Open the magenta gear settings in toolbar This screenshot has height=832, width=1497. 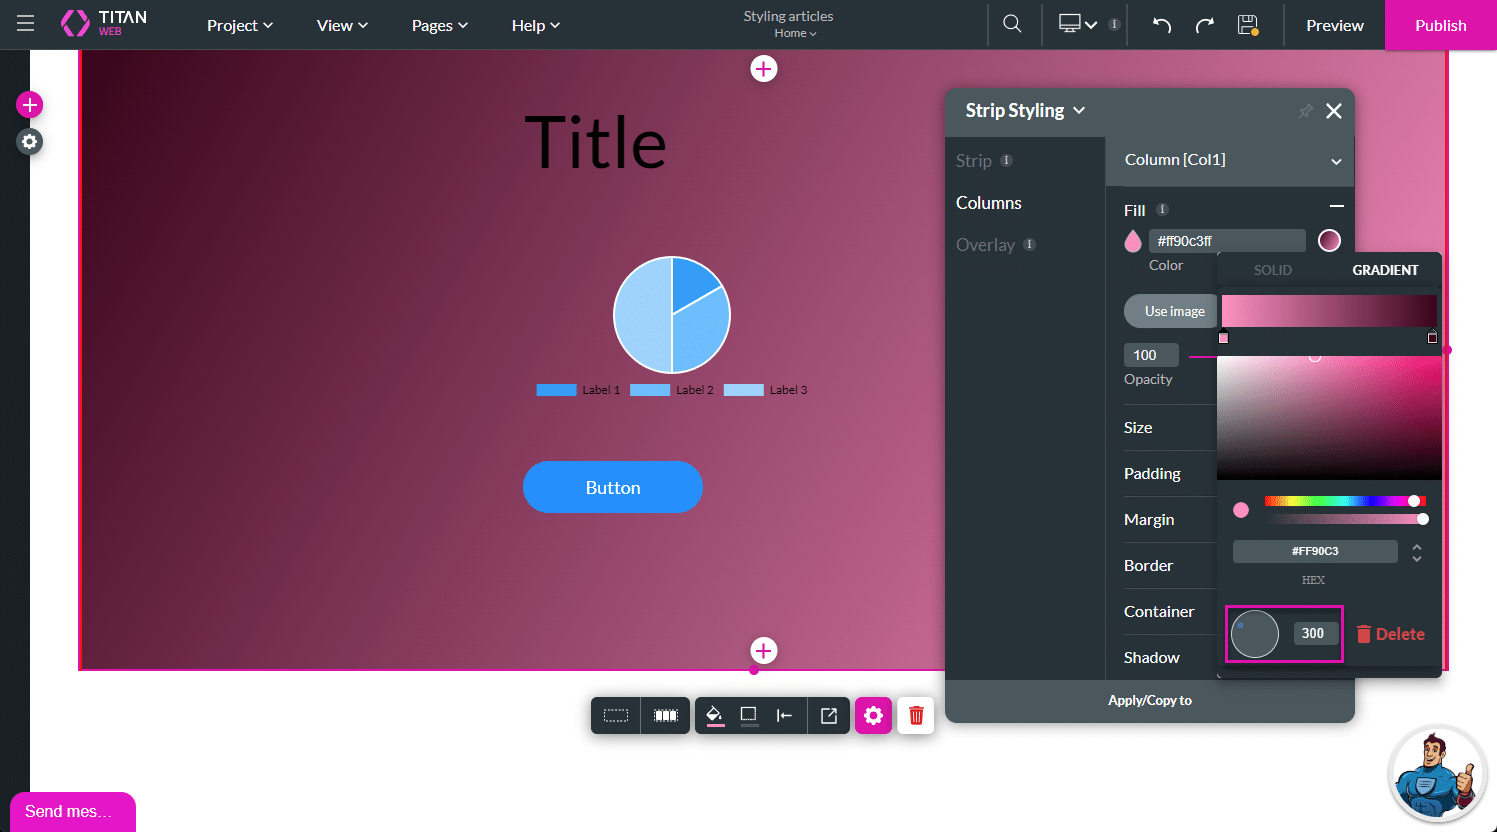point(873,715)
